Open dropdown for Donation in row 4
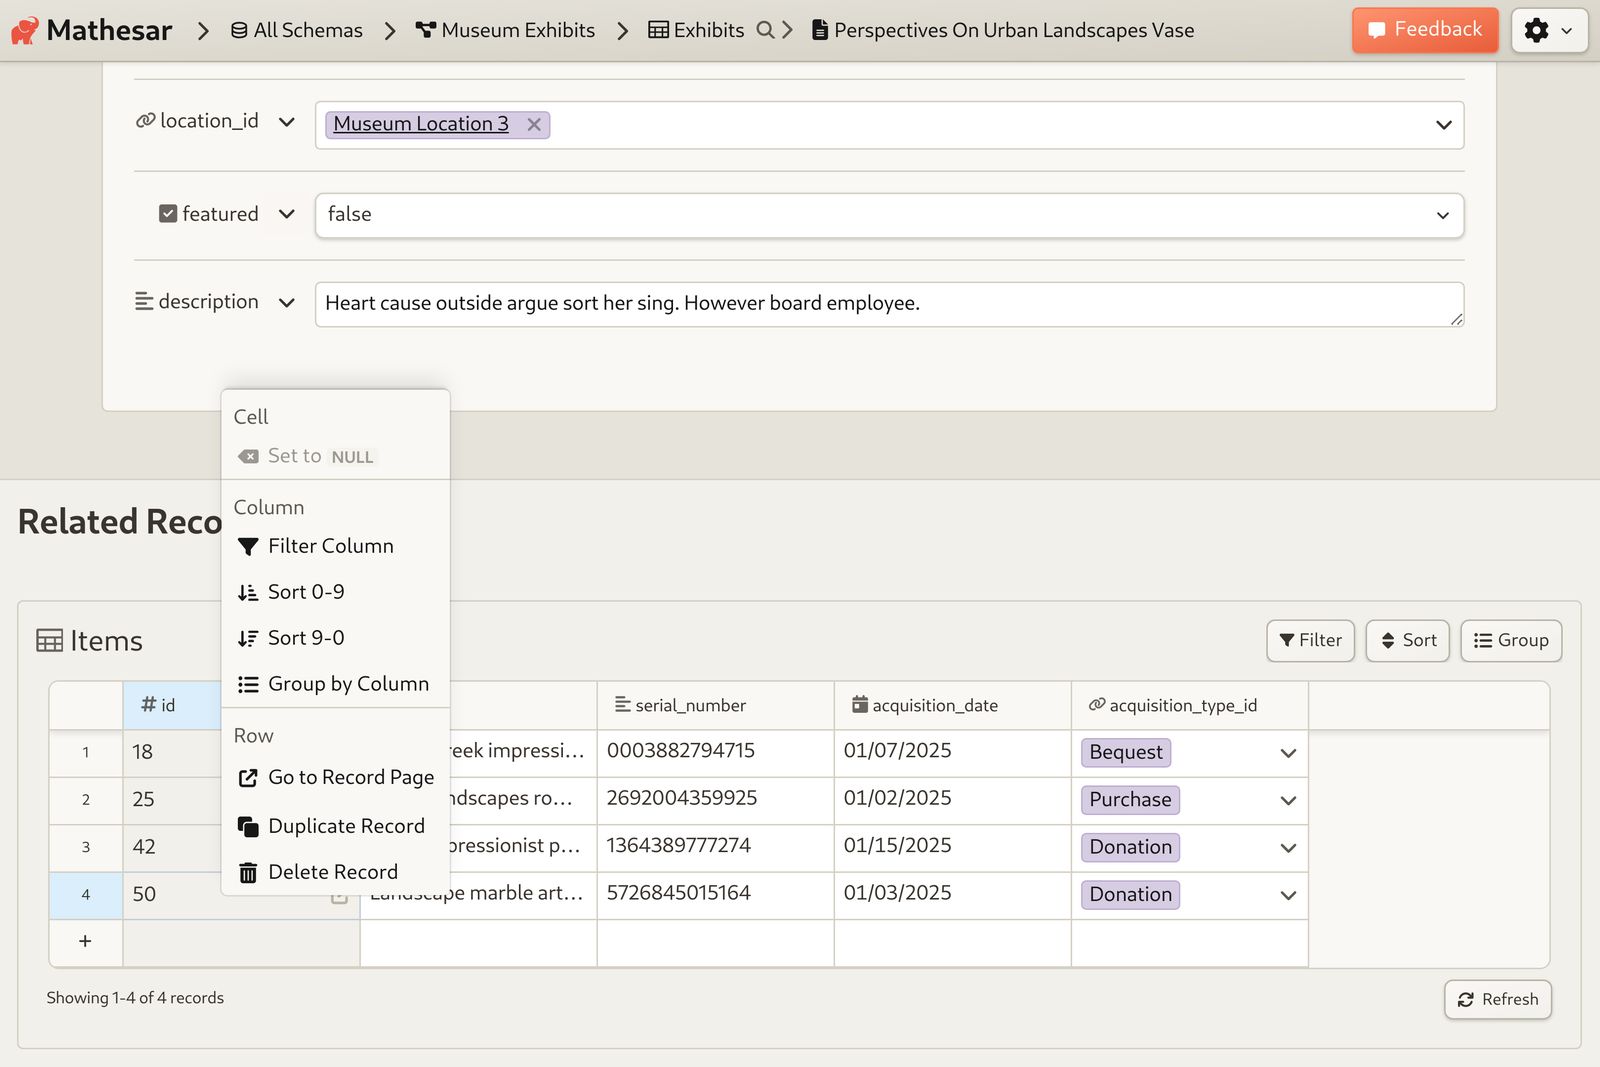The image size is (1600, 1067). pyautogui.click(x=1288, y=895)
